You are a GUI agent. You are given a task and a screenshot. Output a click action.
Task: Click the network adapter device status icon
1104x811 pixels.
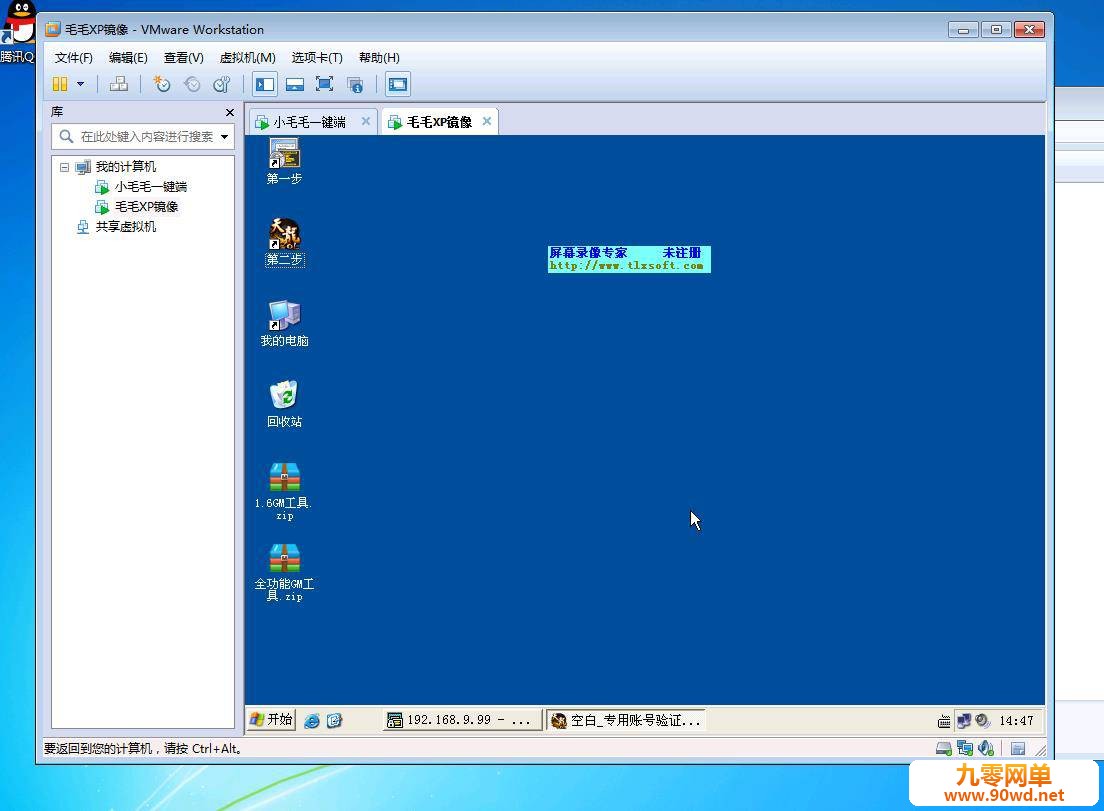click(965, 748)
